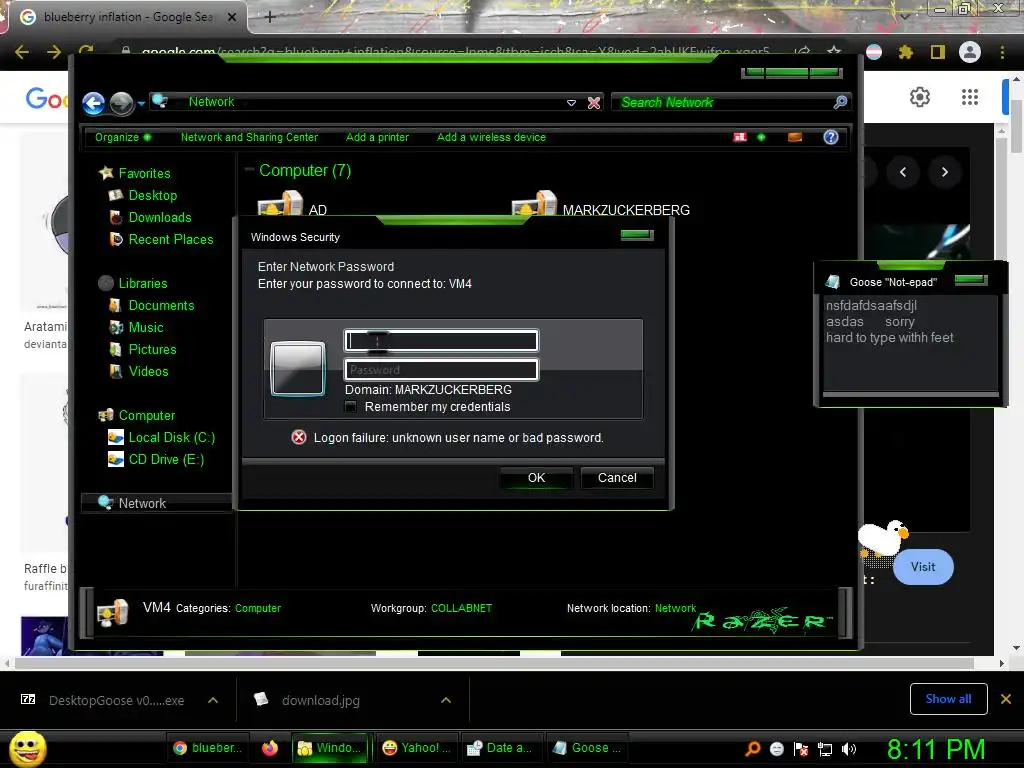
Task: Switch to Date a... taskbar item
Action: pyautogui.click(x=501, y=748)
